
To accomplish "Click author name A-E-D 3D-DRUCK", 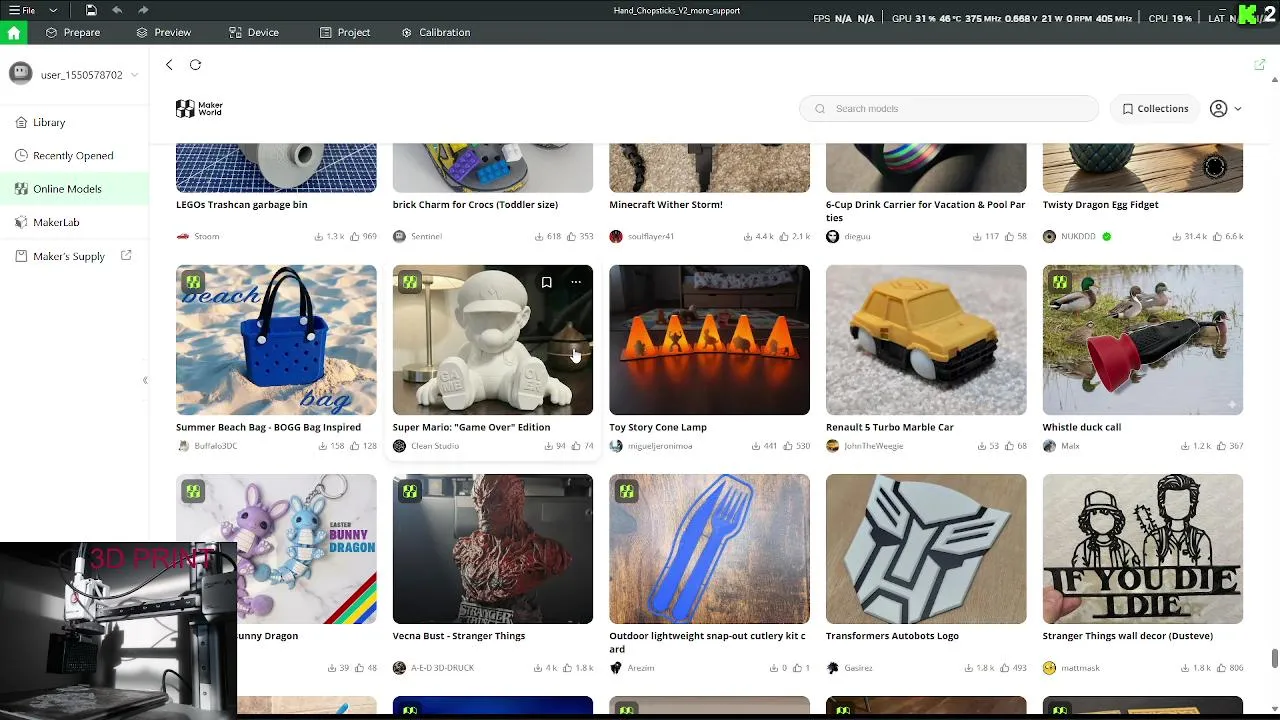I will [443, 668].
